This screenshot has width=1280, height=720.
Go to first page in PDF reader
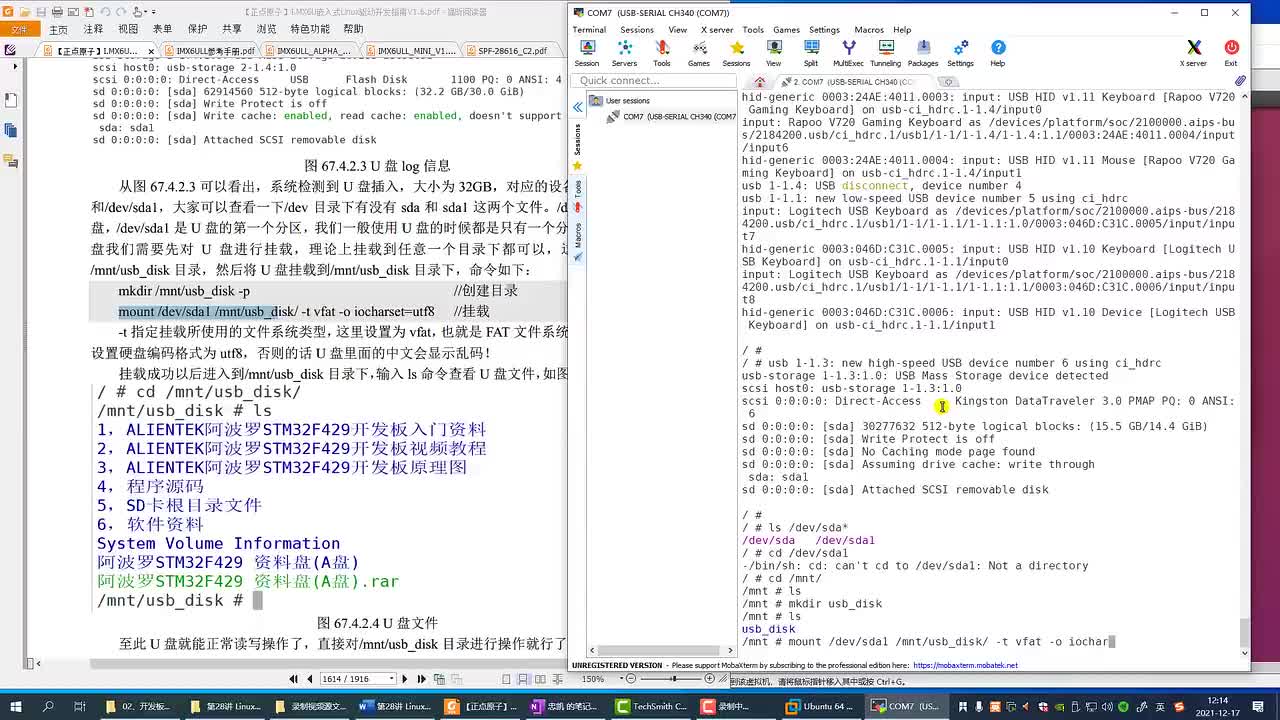293,679
